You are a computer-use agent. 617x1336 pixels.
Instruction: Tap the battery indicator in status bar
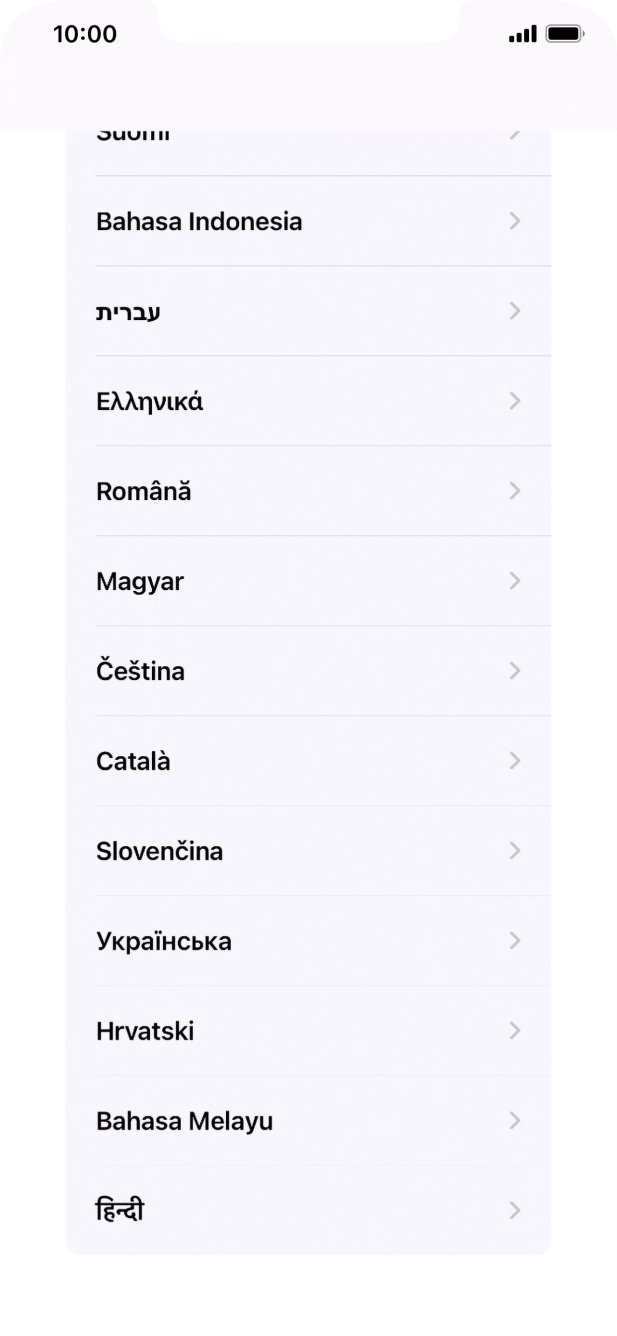563,33
